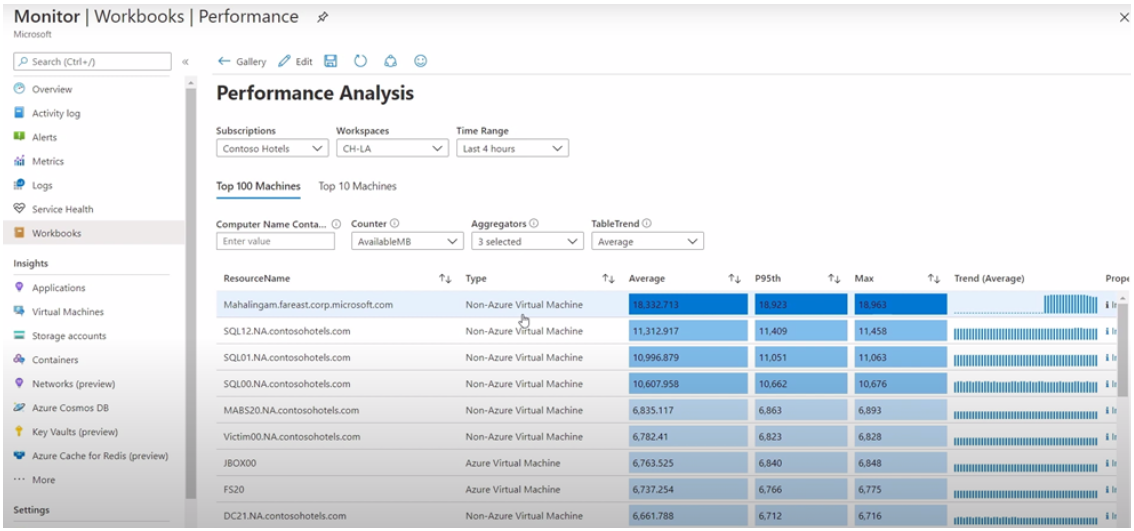Click Azure Cache for Redis icon
The height and width of the screenshot is (531, 1134).
pos(20,456)
